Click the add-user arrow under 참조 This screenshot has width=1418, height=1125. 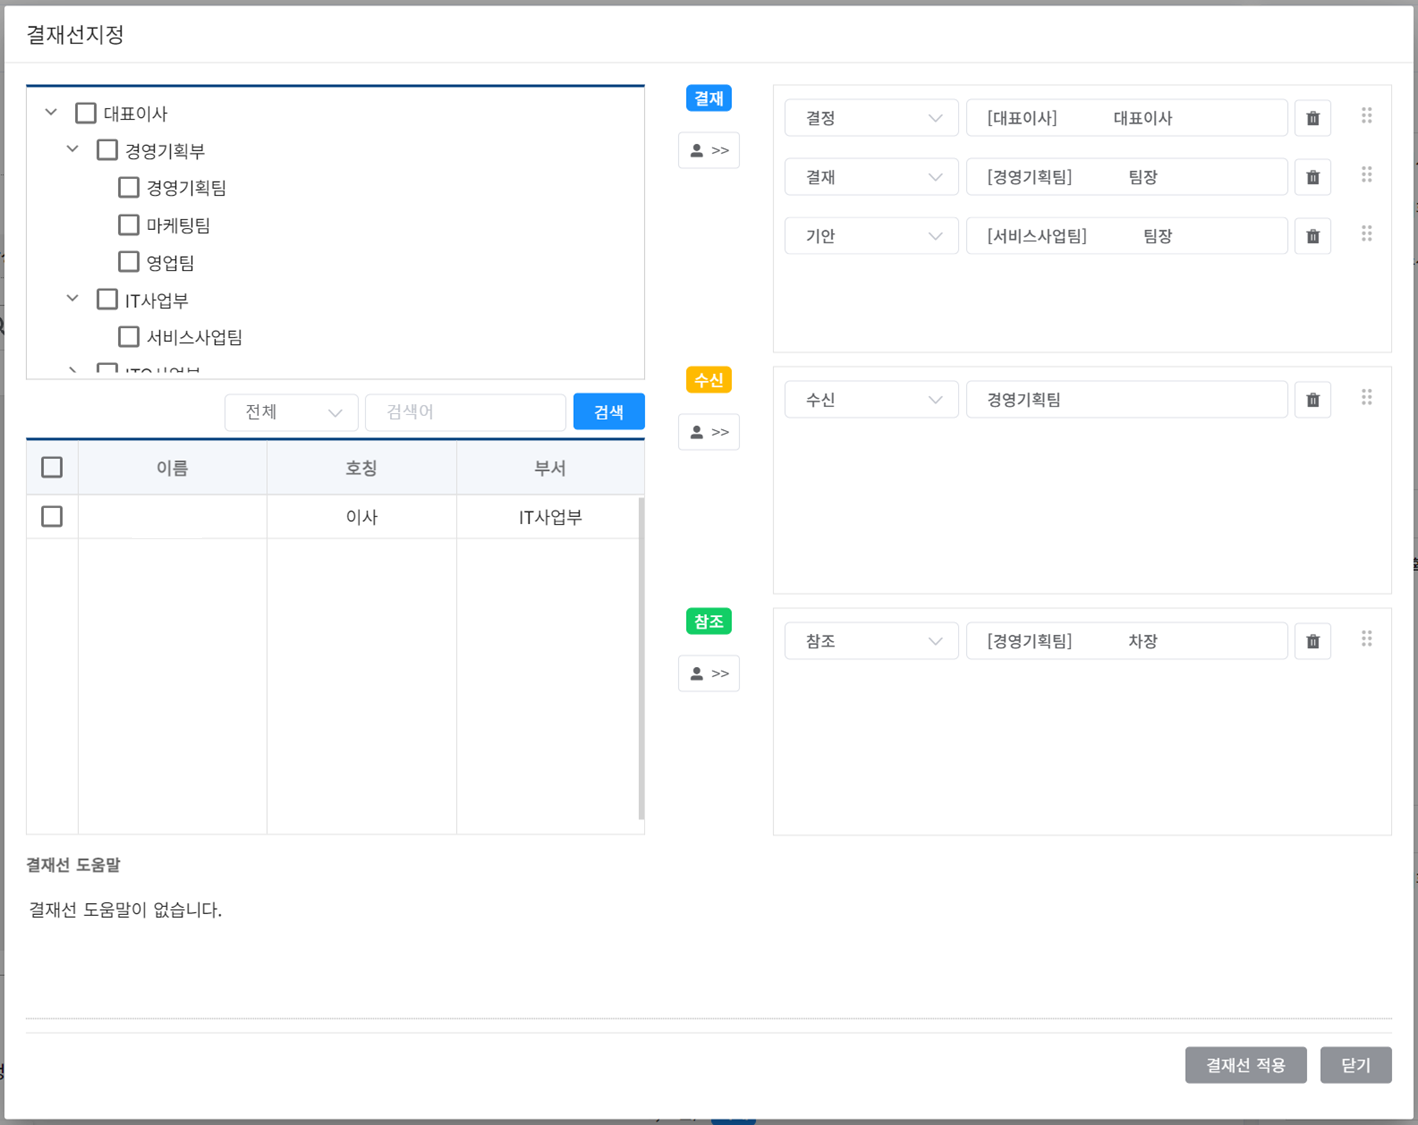tap(708, 673)
